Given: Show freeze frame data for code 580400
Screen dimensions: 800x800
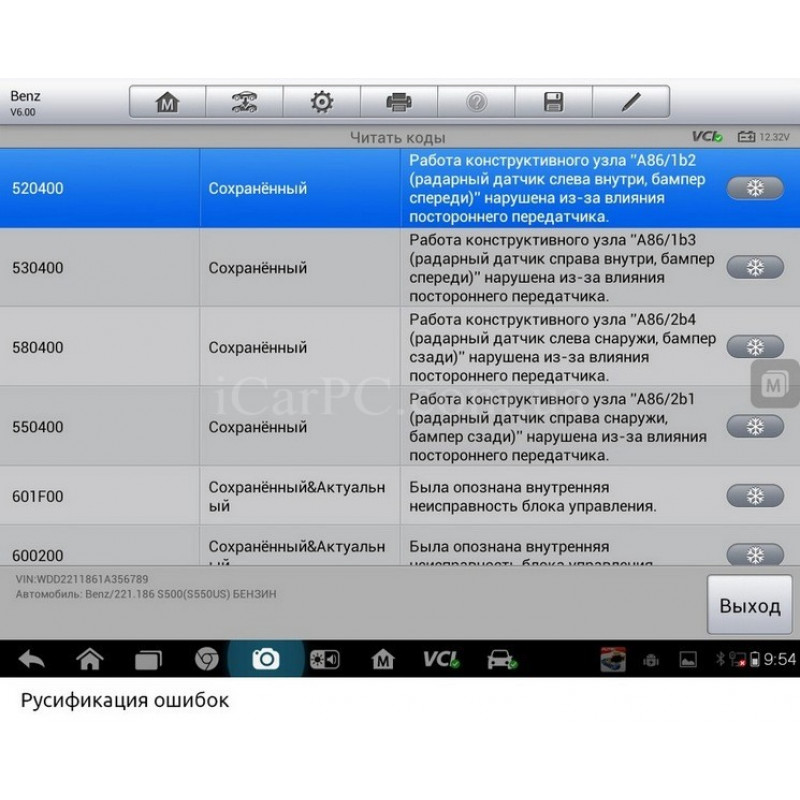Looking at the screenshot, I should (755, 347).
